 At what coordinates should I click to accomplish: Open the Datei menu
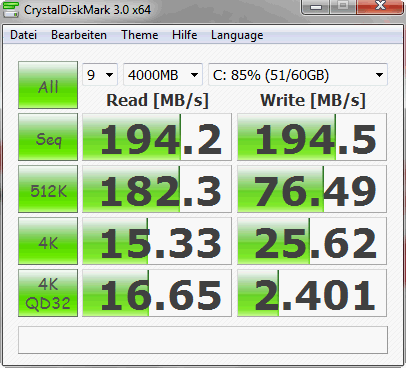coord(23,35)
